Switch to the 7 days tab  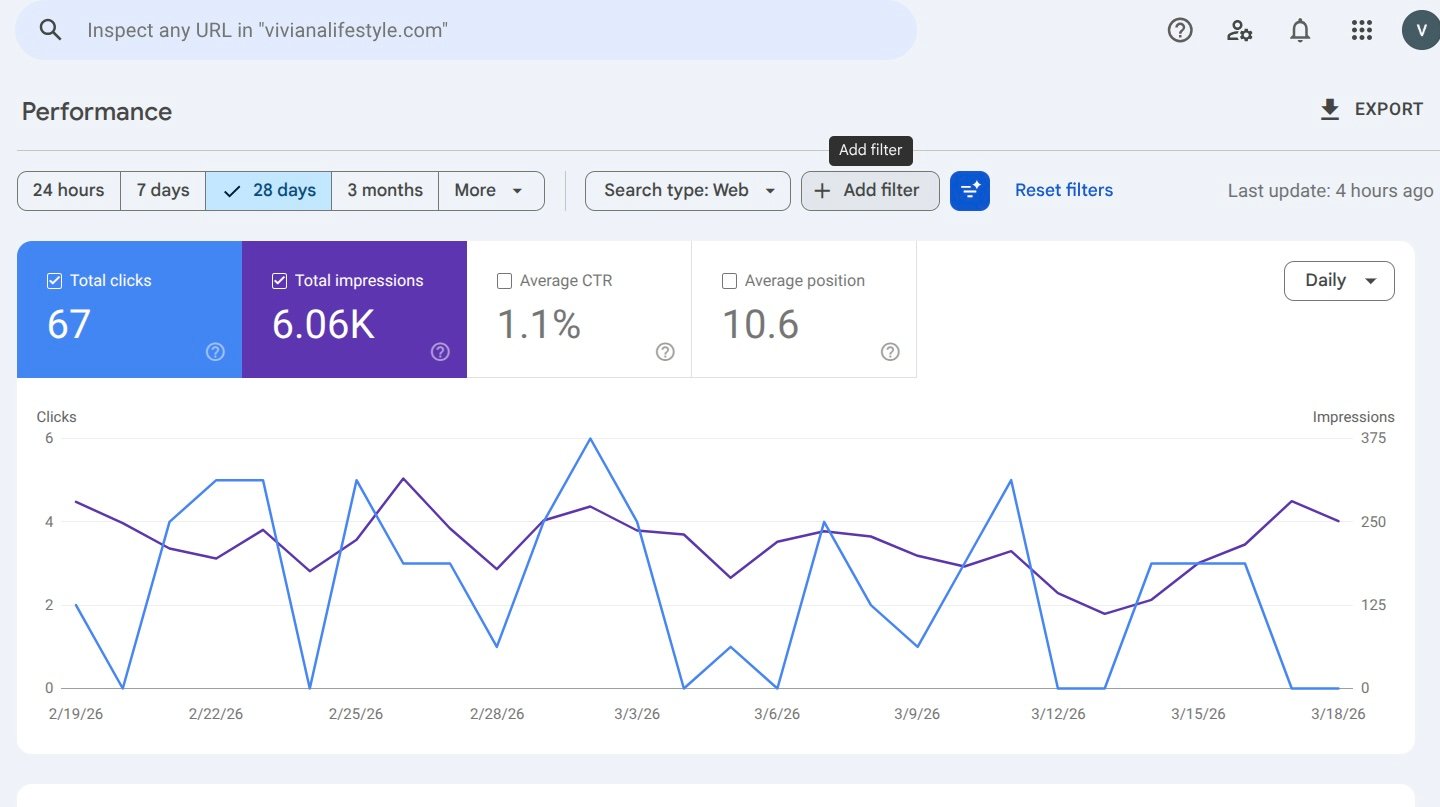click(162, 190)
